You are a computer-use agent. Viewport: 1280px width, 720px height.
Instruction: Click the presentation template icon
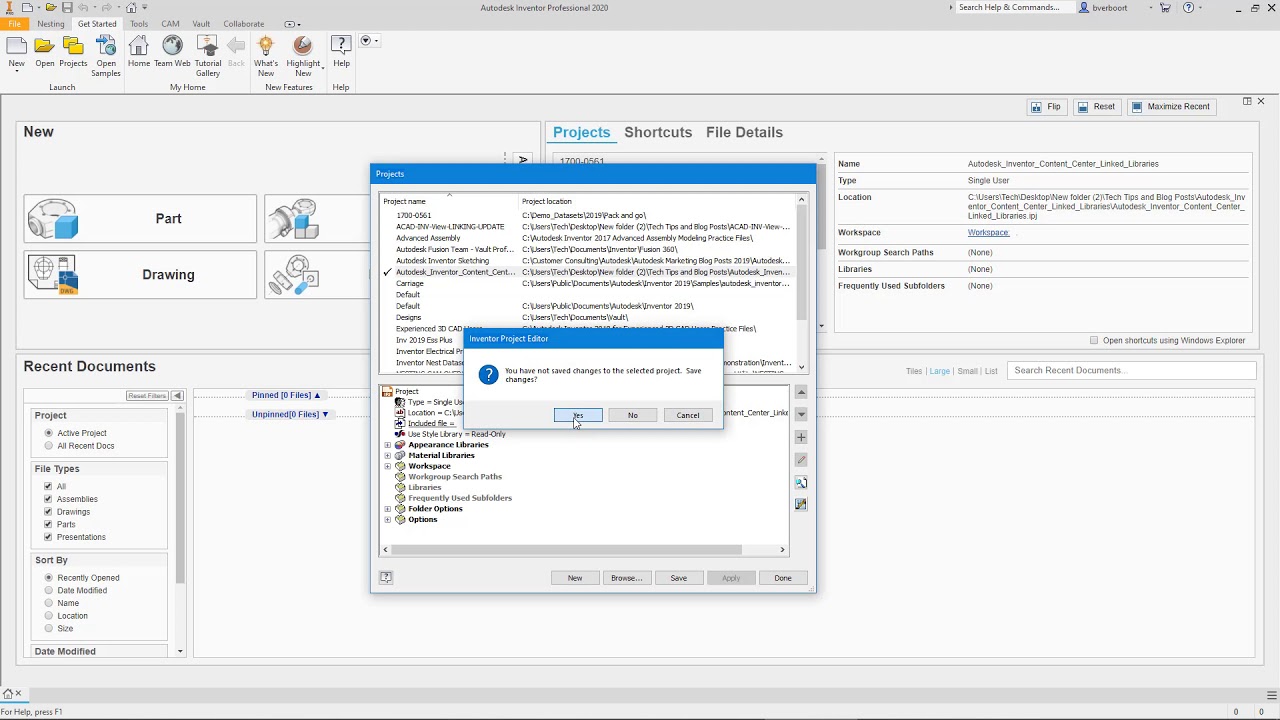(293, 275)
